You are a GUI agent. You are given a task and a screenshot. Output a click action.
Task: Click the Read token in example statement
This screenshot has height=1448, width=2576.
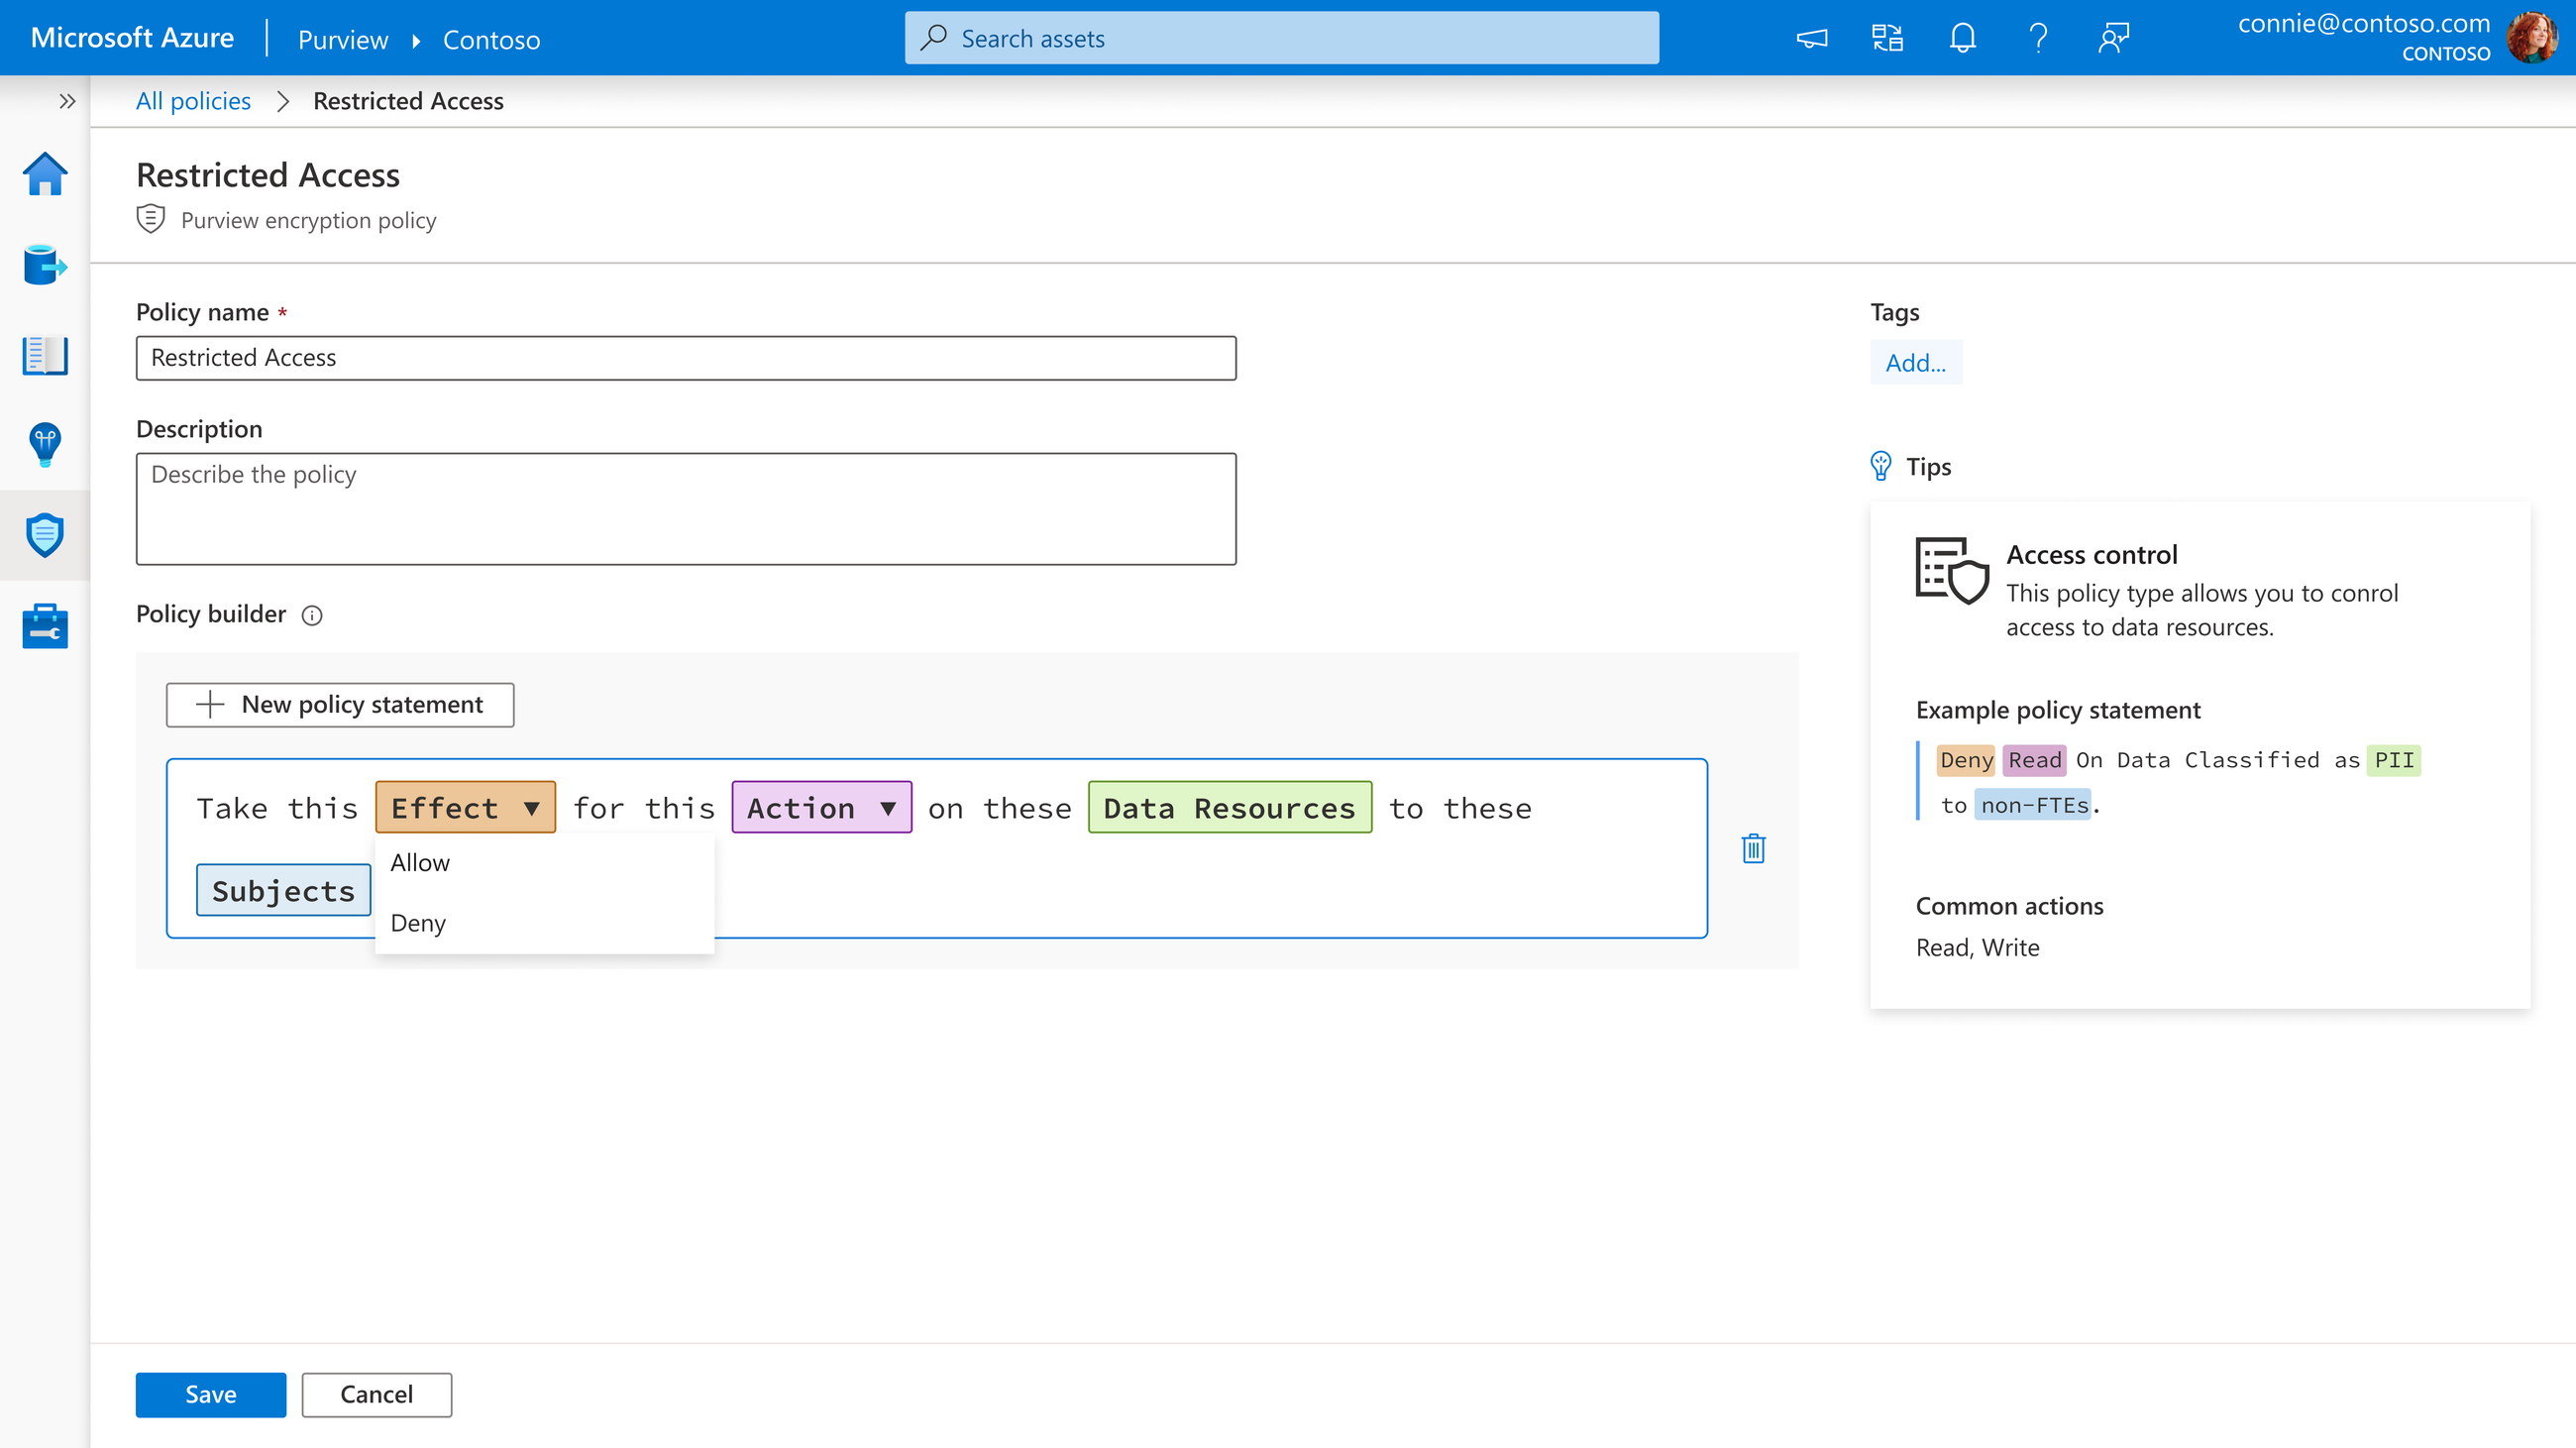2035,760
